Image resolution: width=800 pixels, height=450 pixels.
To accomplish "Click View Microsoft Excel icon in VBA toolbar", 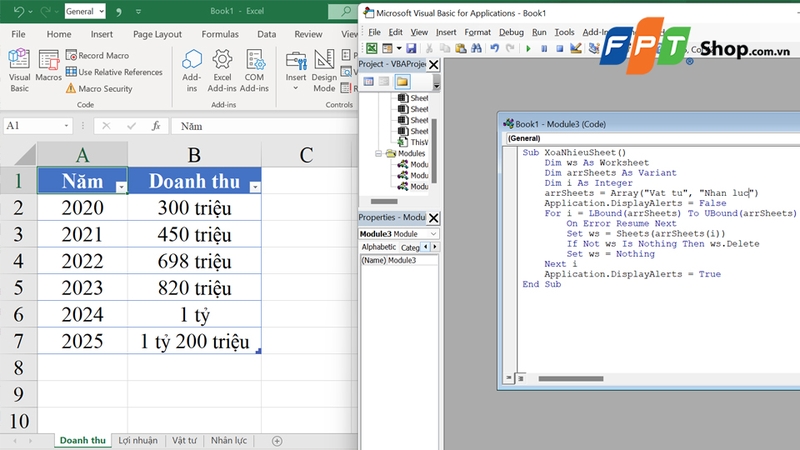I will coord(371,48).
